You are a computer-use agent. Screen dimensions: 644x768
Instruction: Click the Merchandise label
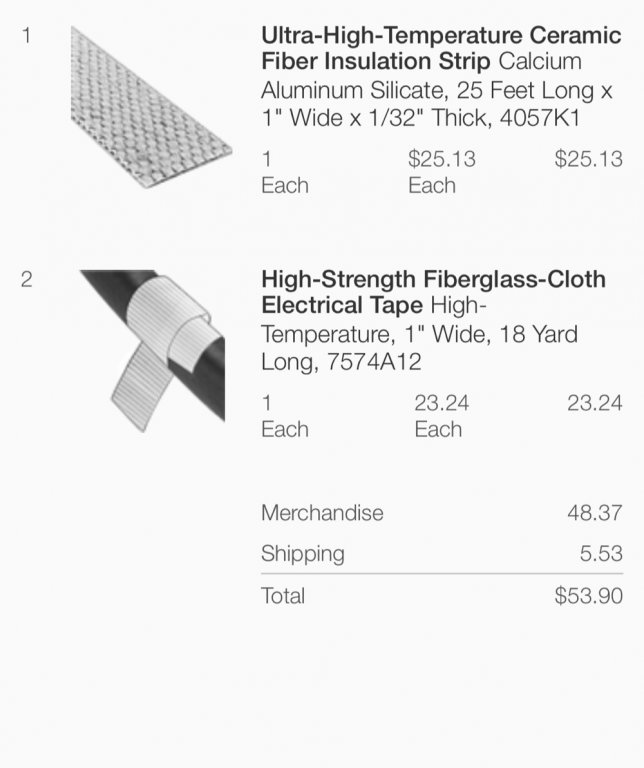322,513
